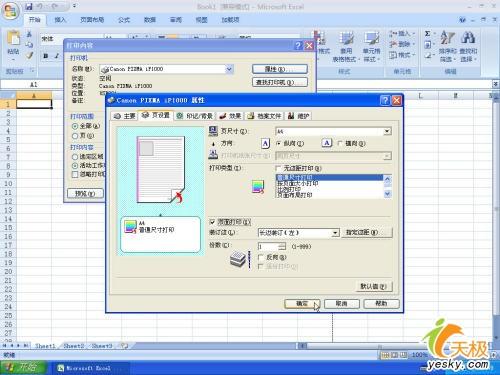
Task: Click the Copy icon in the clipboard group
Action: point(29,44)
